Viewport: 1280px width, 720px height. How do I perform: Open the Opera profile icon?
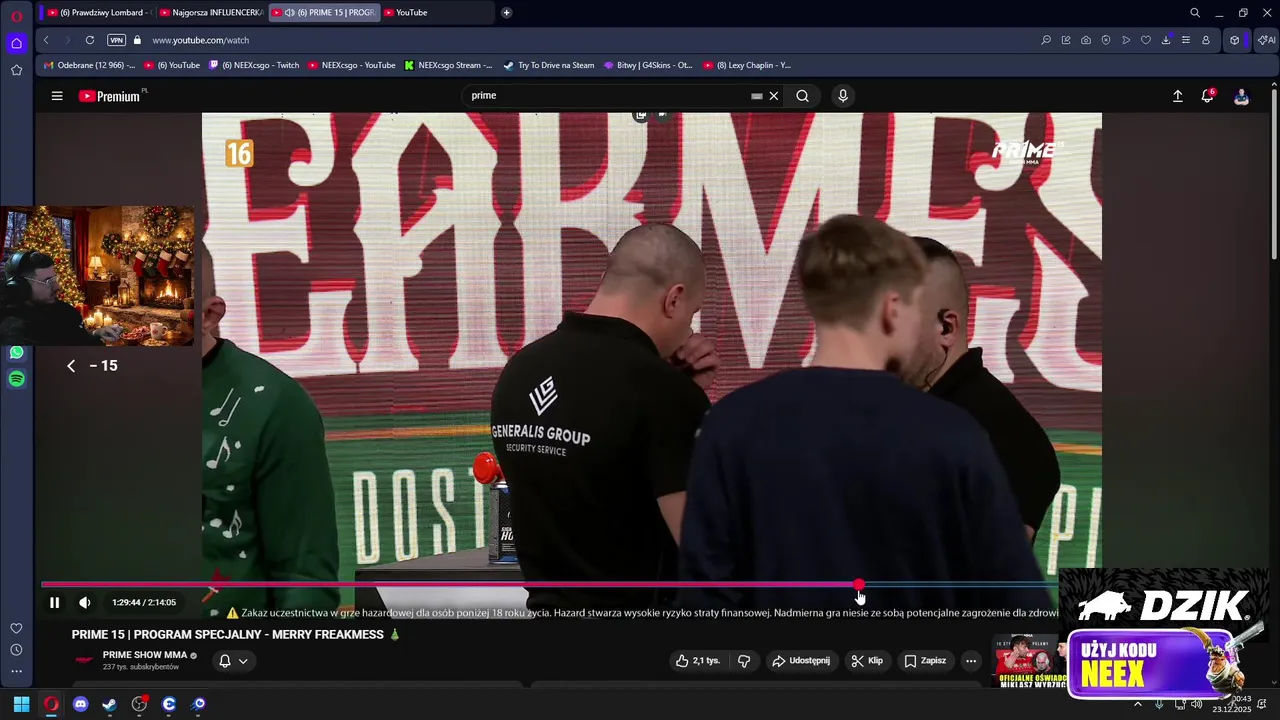pos(1206,40)
